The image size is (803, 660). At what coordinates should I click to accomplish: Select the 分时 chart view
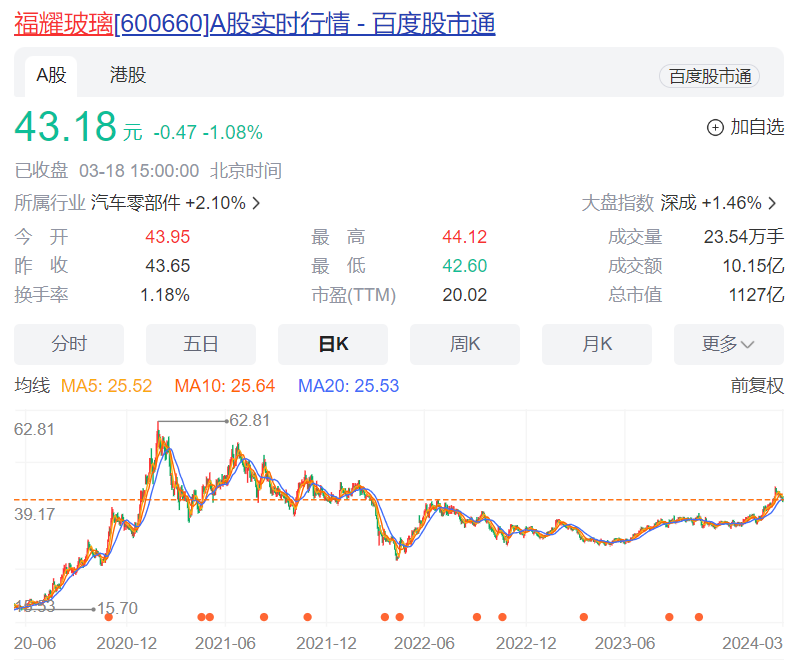pyautogui.click(x=68, y=344)
